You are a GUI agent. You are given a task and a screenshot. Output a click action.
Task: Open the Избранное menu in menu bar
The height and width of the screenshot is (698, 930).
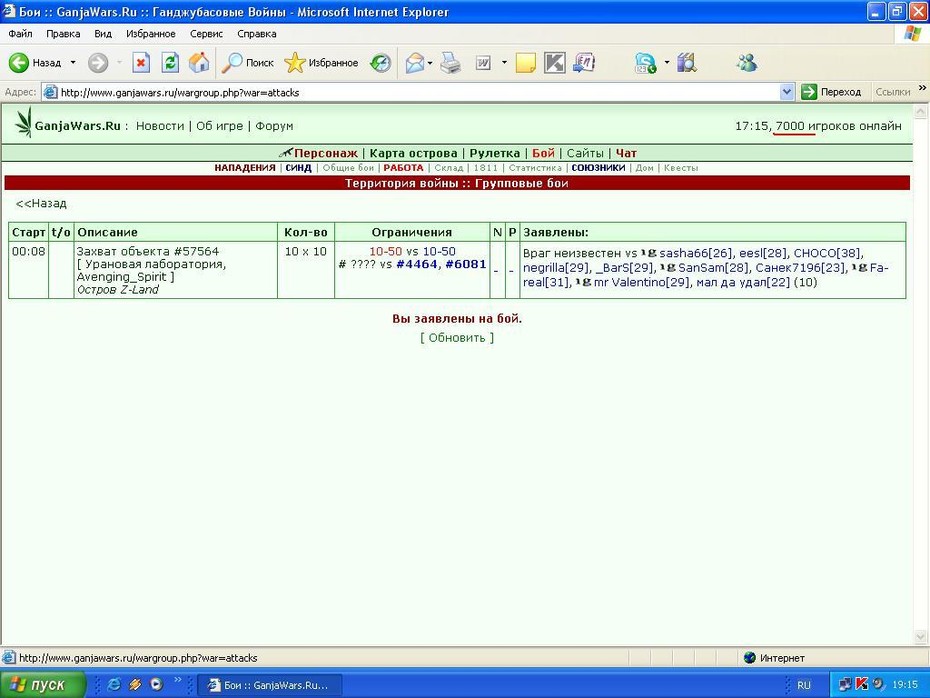pos(151,34)
